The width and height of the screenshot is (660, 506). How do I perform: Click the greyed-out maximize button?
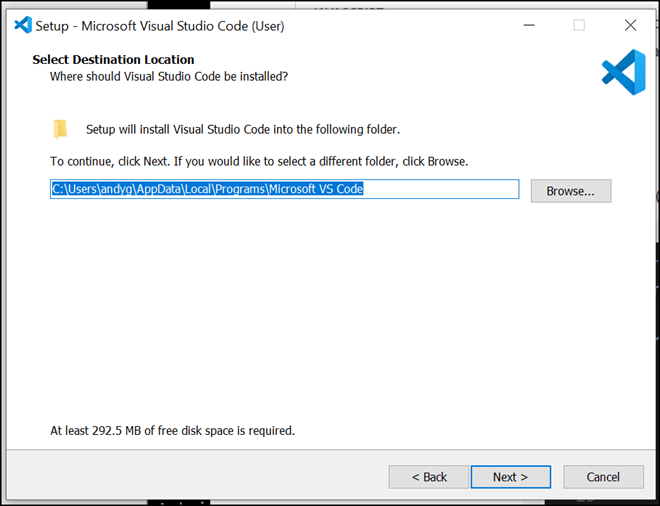coord(579,25)
